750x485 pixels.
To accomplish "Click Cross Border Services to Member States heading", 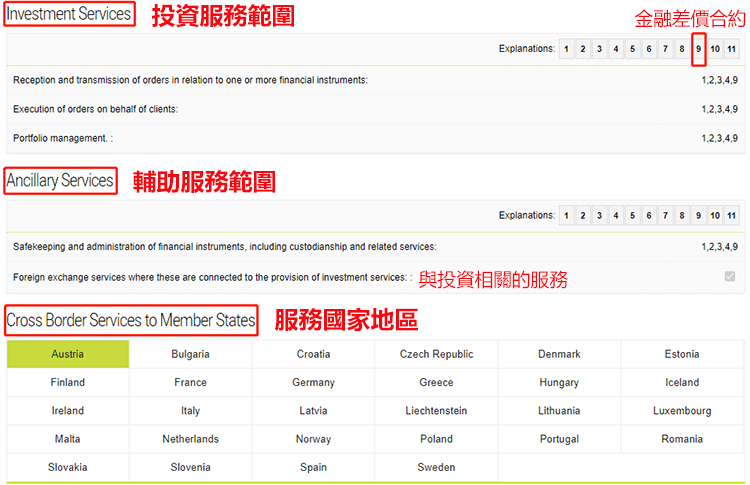I will (131, 321).
